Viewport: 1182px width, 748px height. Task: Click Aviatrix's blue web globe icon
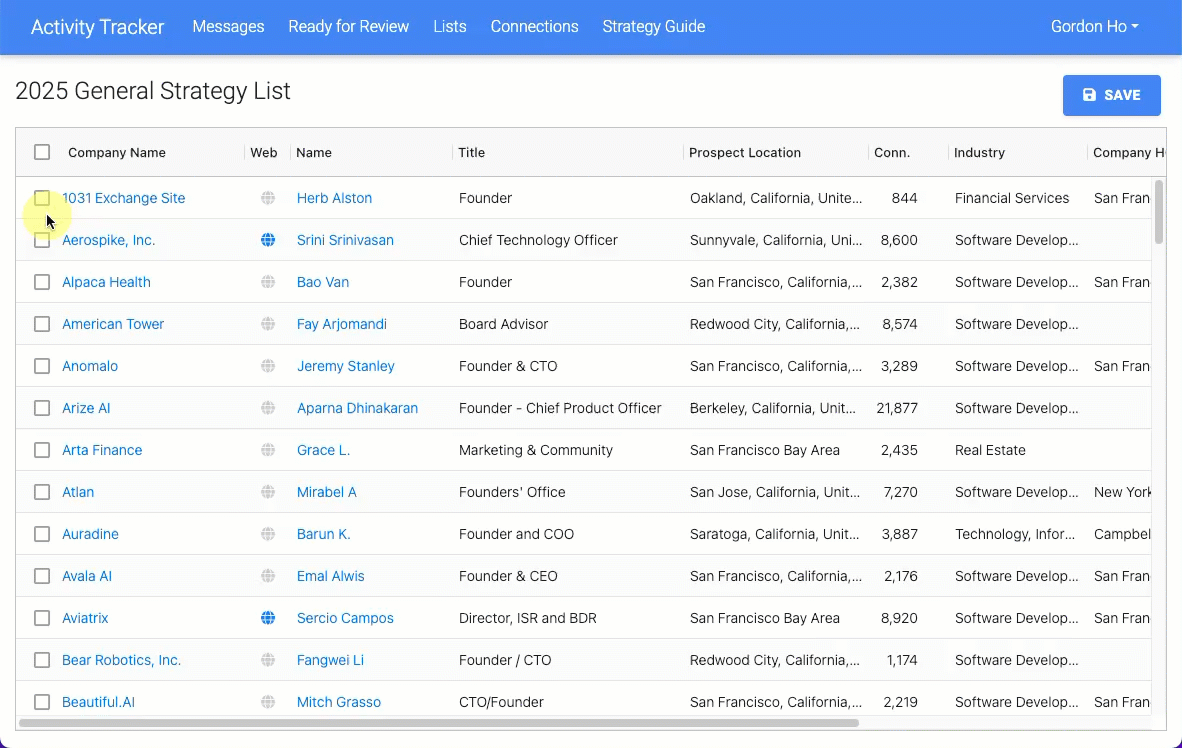click(x=268, y=618)
